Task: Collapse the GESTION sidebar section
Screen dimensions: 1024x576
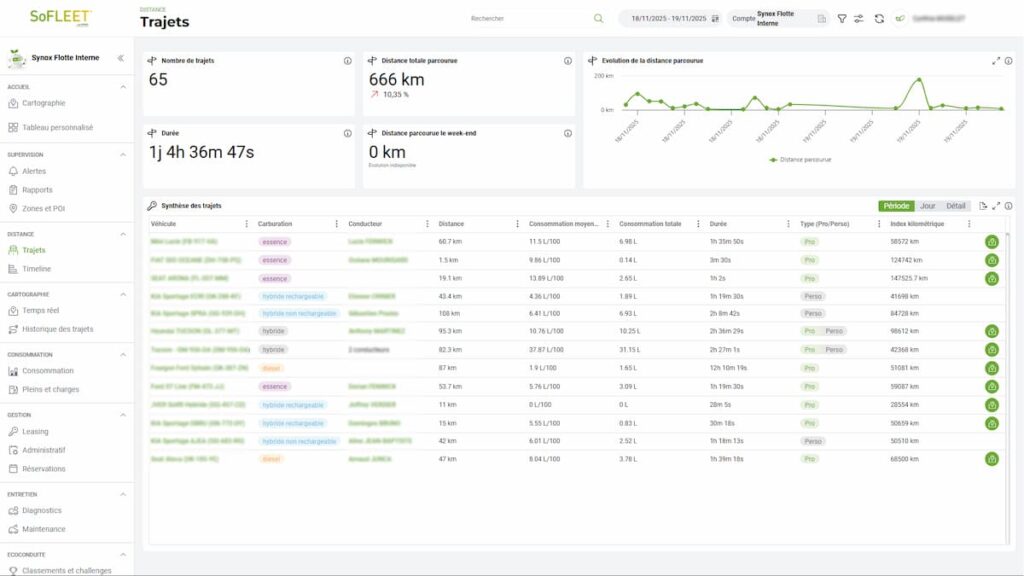Action: coord(123,415)
